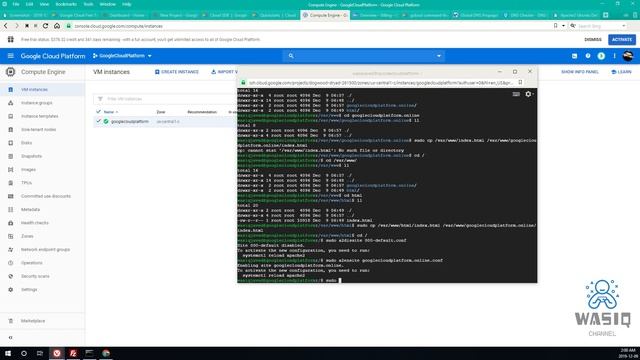The height and width of the screenshot is (360, 640).
Task: Open the Help menu
Action: point(127,4)
